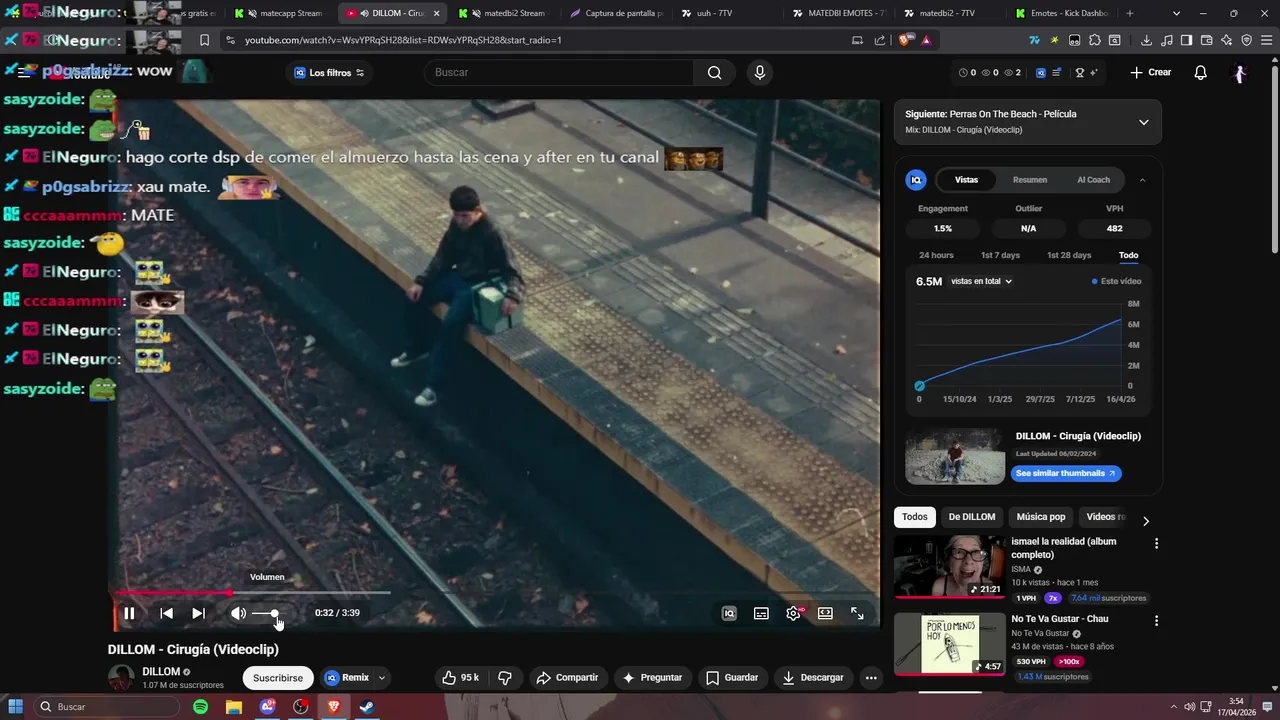Open Spotify from the taskbar
The height and width of the screenshot is (720, 1280).
[x=200, y=707]
